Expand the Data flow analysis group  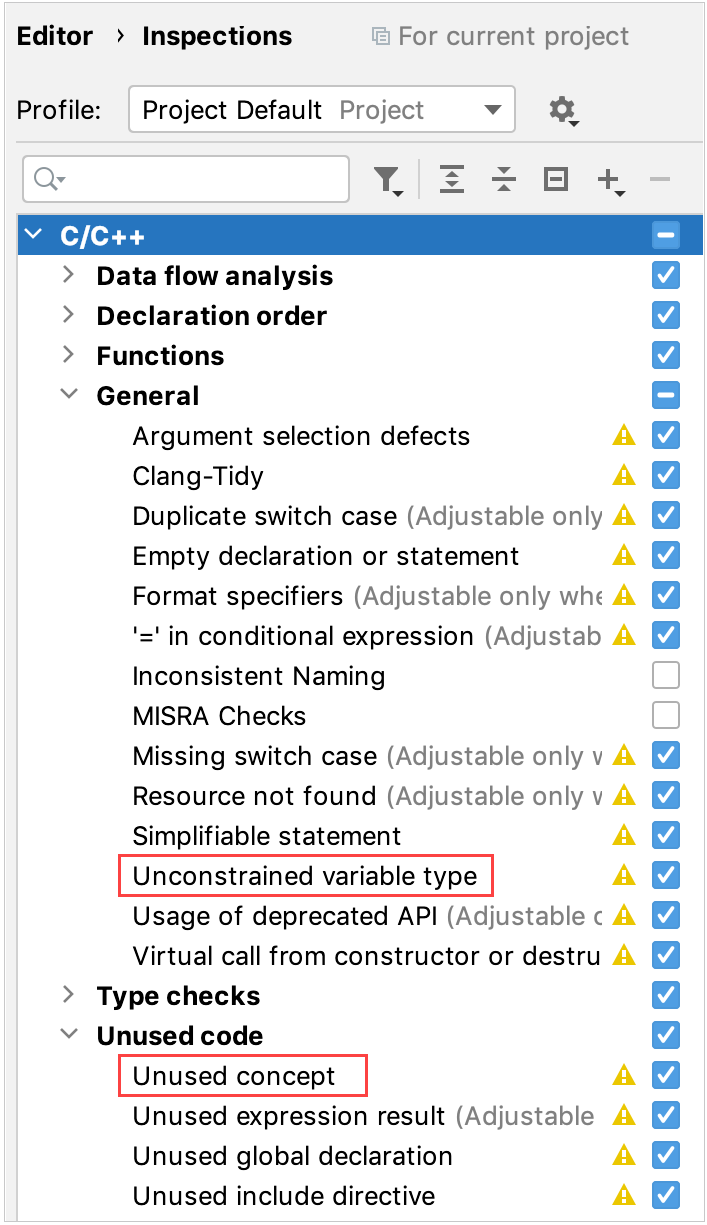[x=68, y=275]
